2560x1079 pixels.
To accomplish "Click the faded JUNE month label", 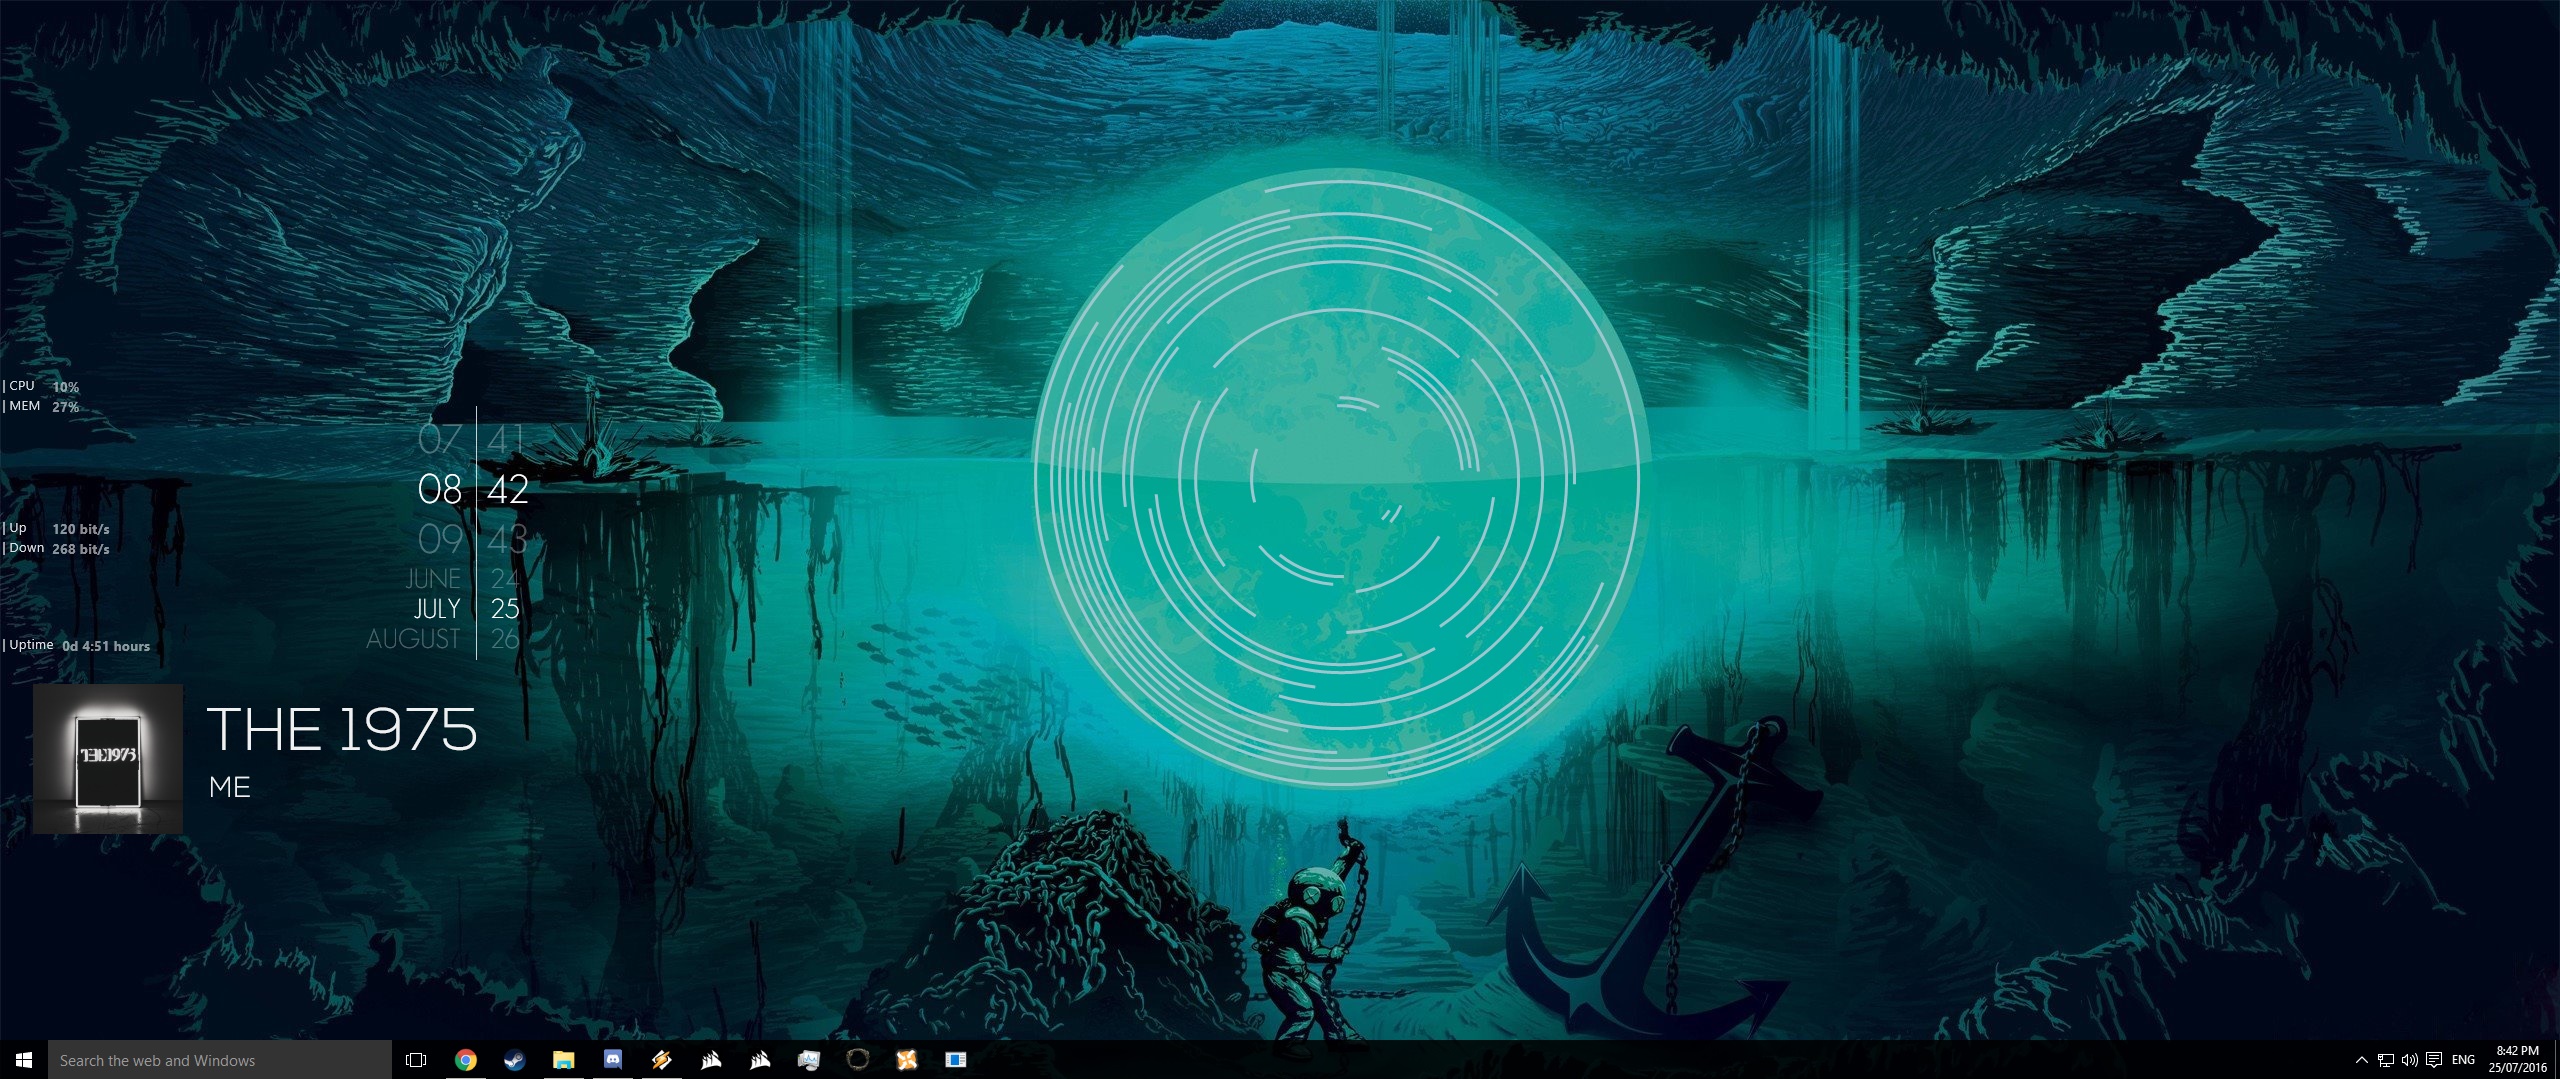I will [x=433, y=578].
